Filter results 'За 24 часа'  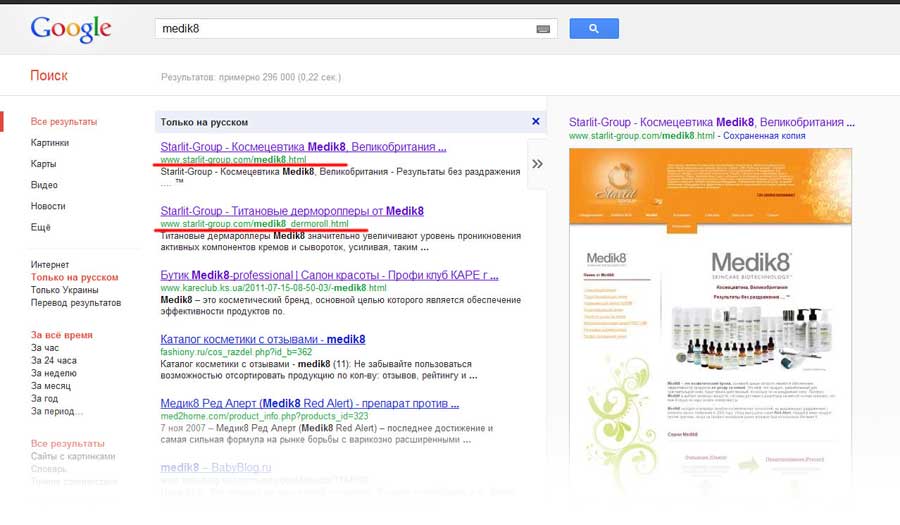point(53,360)
